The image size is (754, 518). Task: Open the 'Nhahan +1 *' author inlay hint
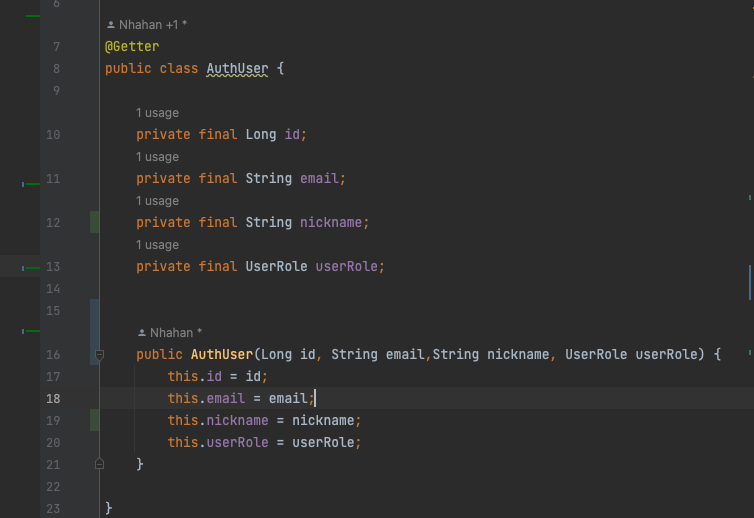pos(147,25)
